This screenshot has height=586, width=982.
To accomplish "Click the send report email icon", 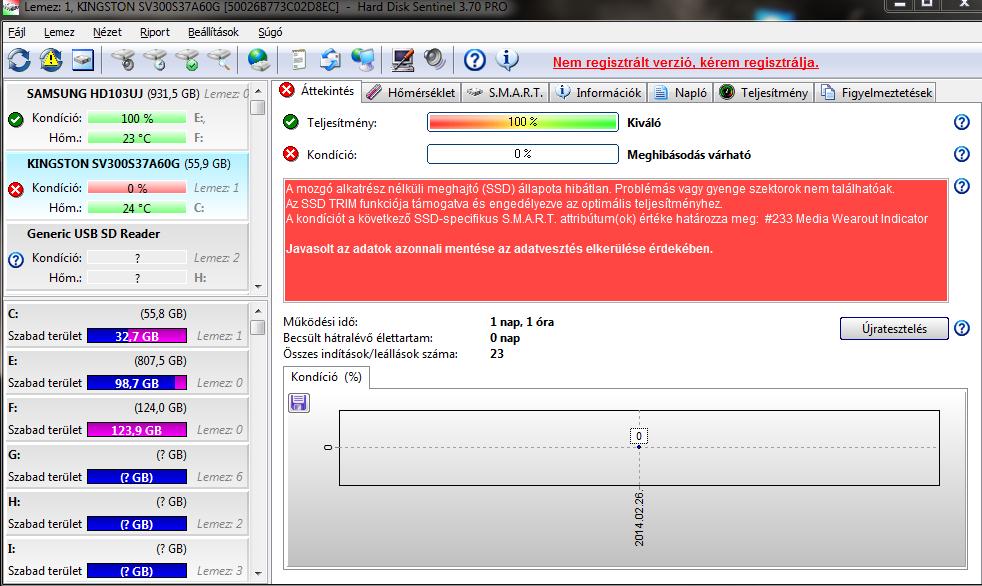I will point(330,60).
